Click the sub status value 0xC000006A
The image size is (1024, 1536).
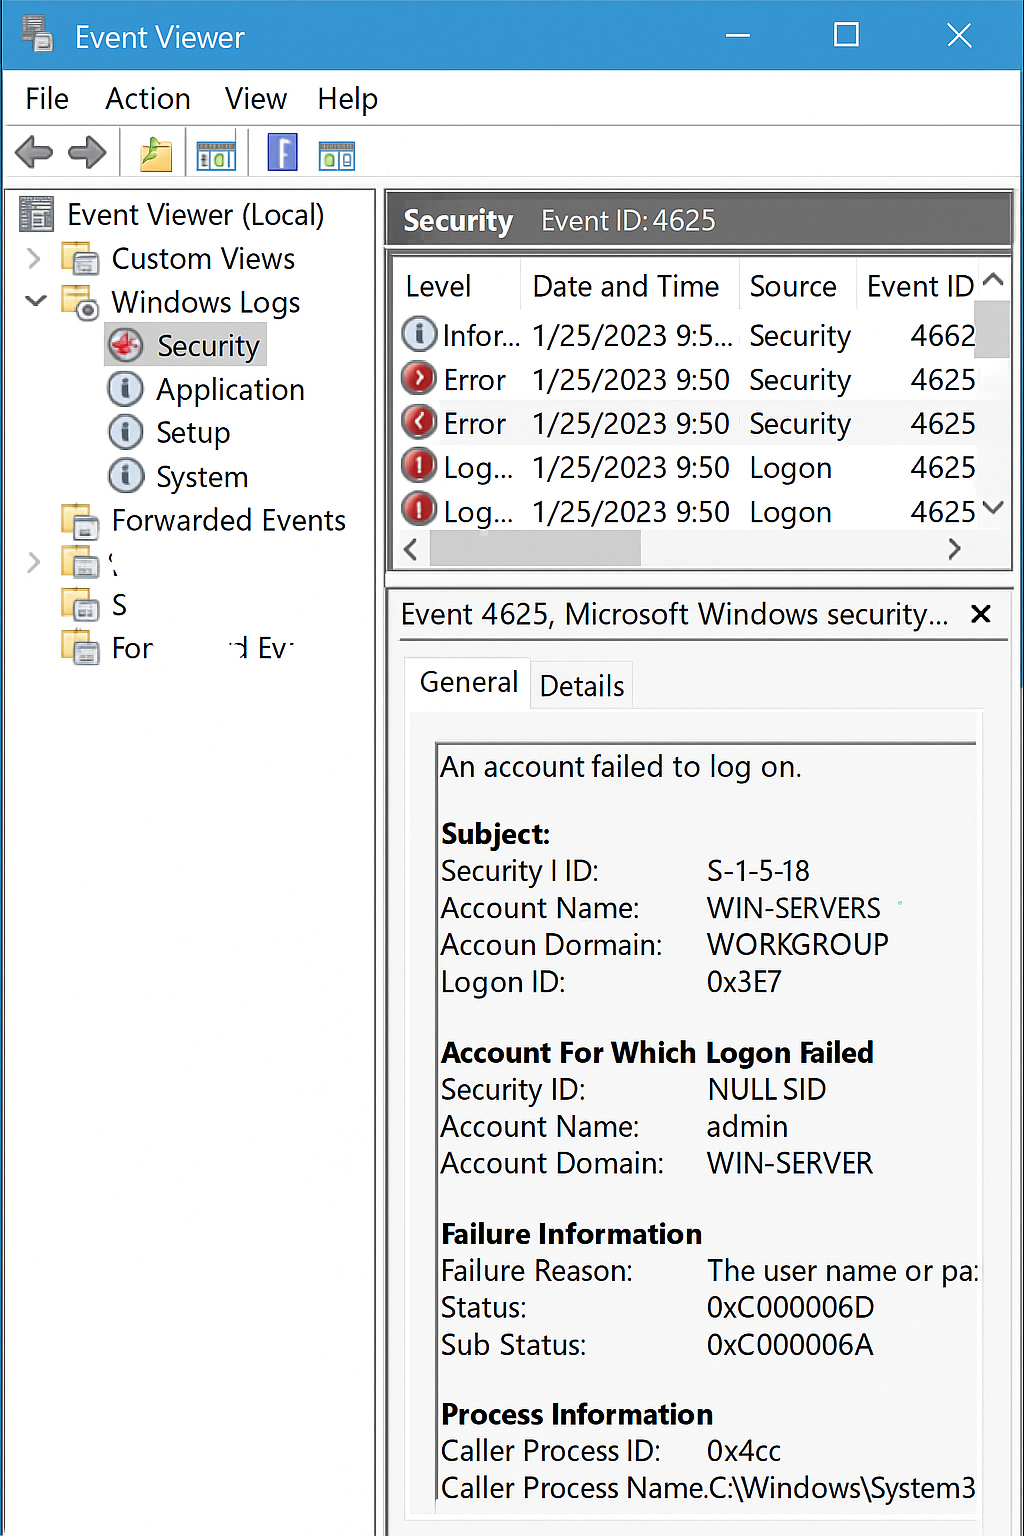[x=790, y=1345]
